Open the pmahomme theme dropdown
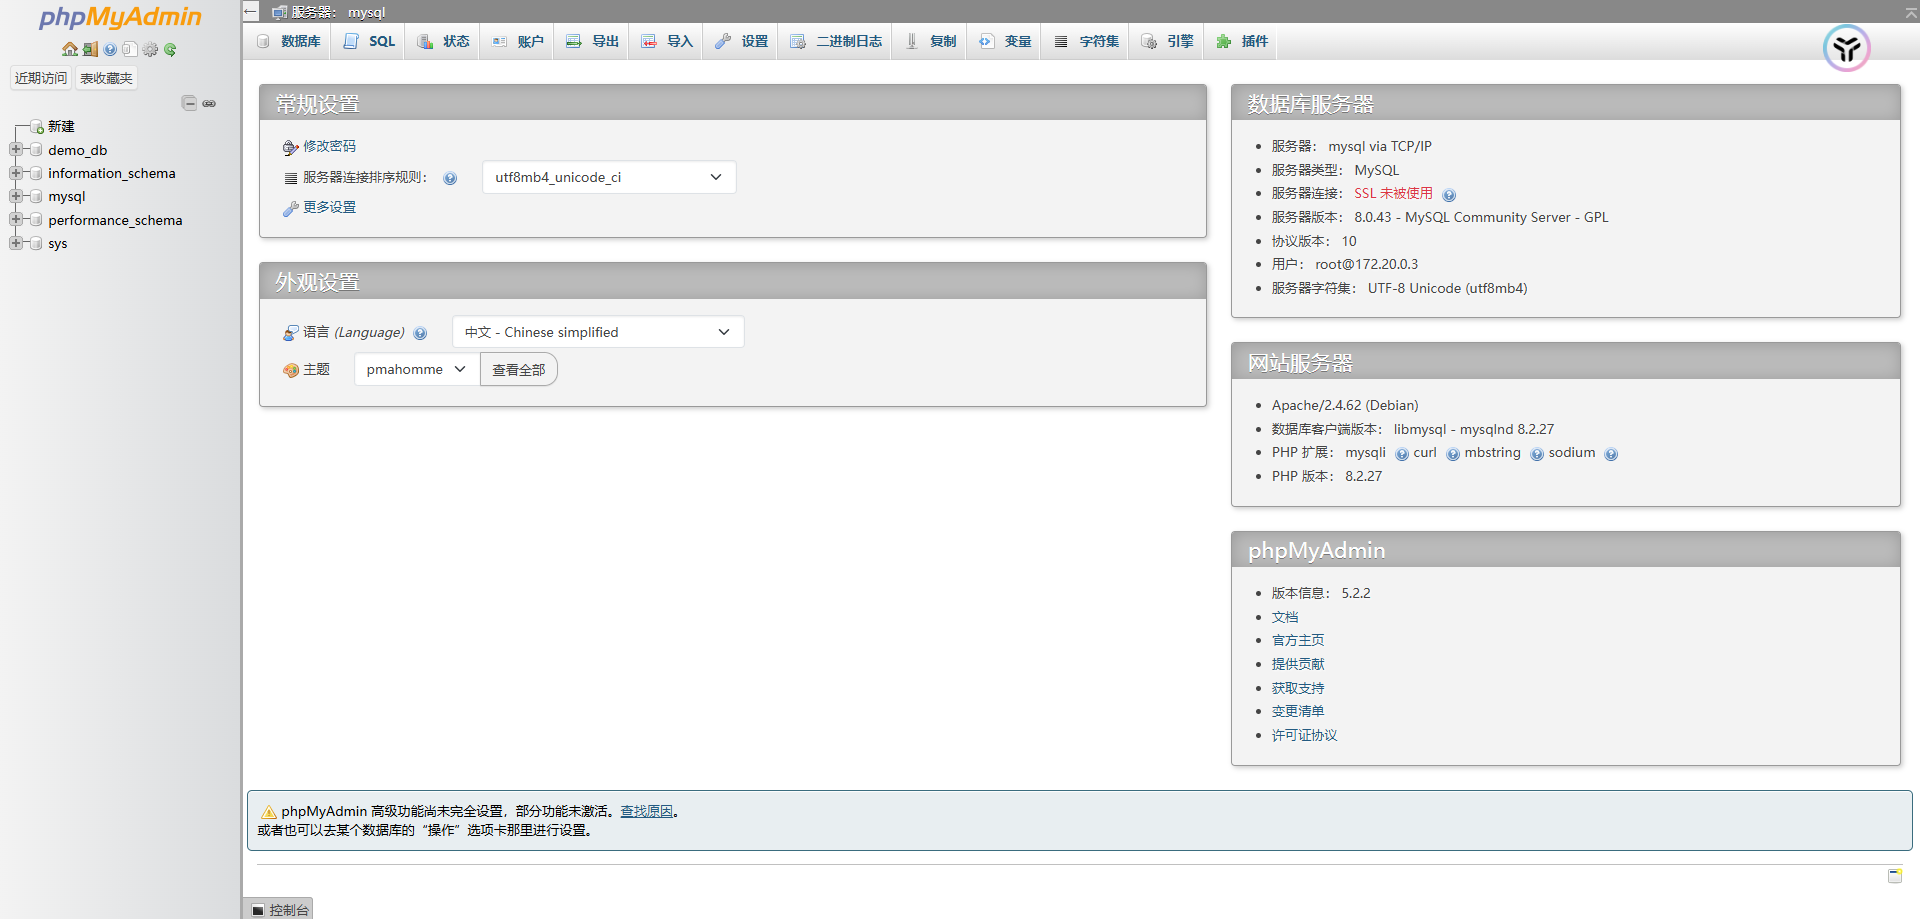Viewport: 1920px width, 919px height. tap(417, 369)
